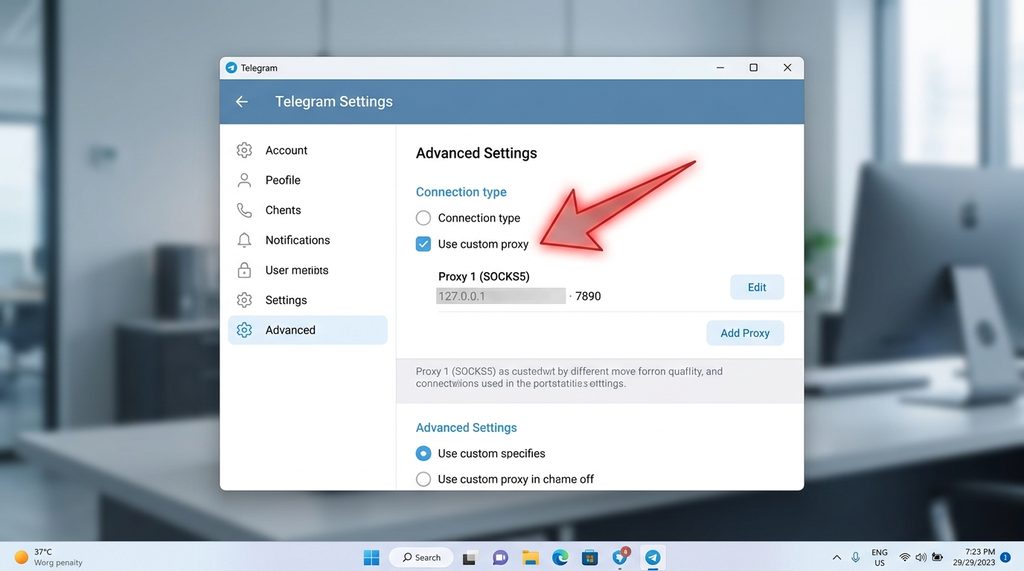Click the lower blue Advanced Settings heading
Viewport: 1024px width, 571px height.
click(x=466, y=427)
